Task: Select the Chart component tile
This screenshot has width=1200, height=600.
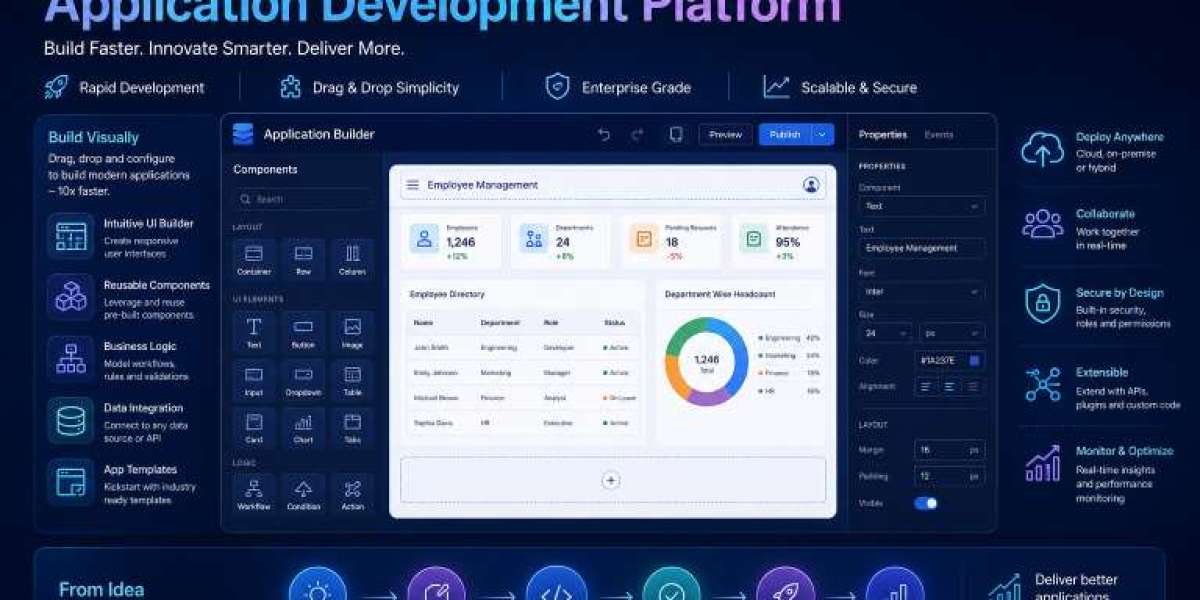Action: click(303, 428)
